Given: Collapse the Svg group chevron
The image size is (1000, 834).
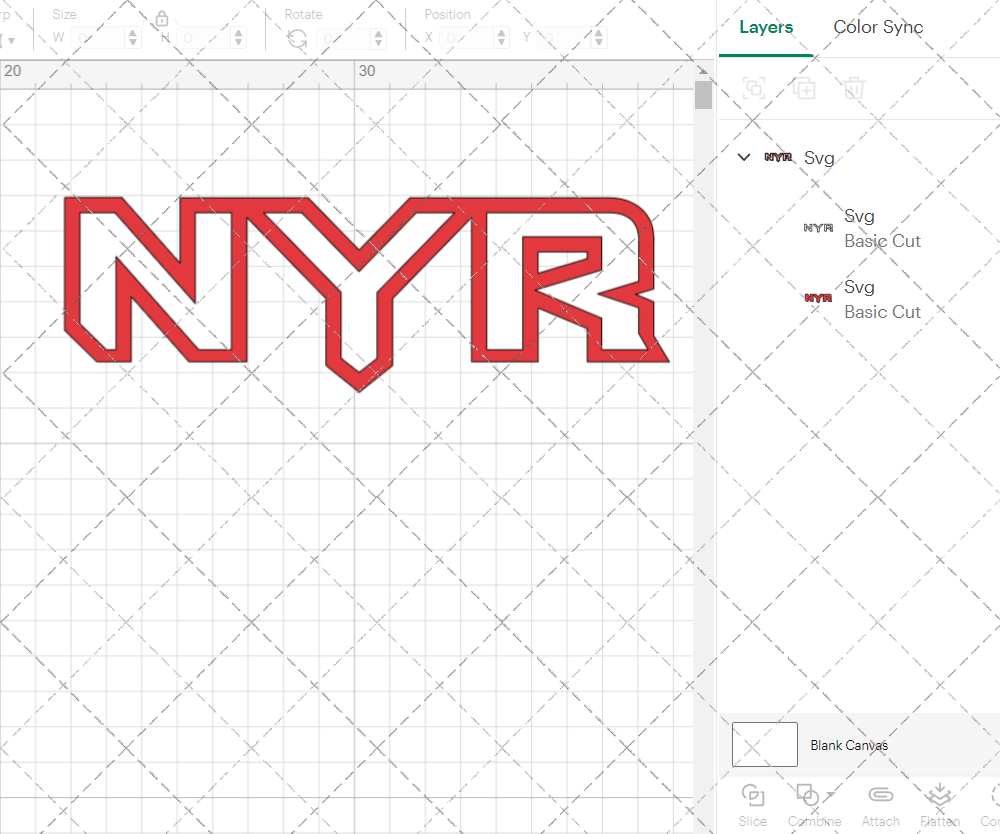Looking at the screenshot, I should [744, 157].
